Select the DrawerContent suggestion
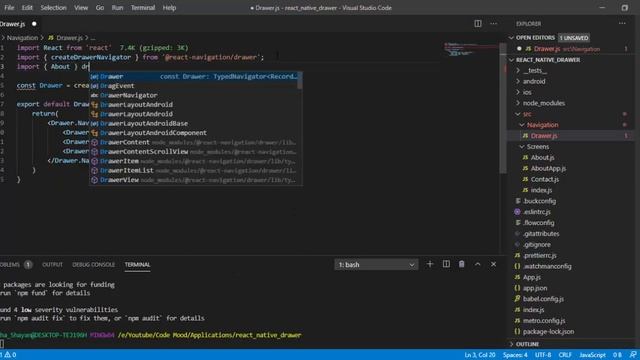The height and width of the screenshot is (360, 640). tap(196, 142)
